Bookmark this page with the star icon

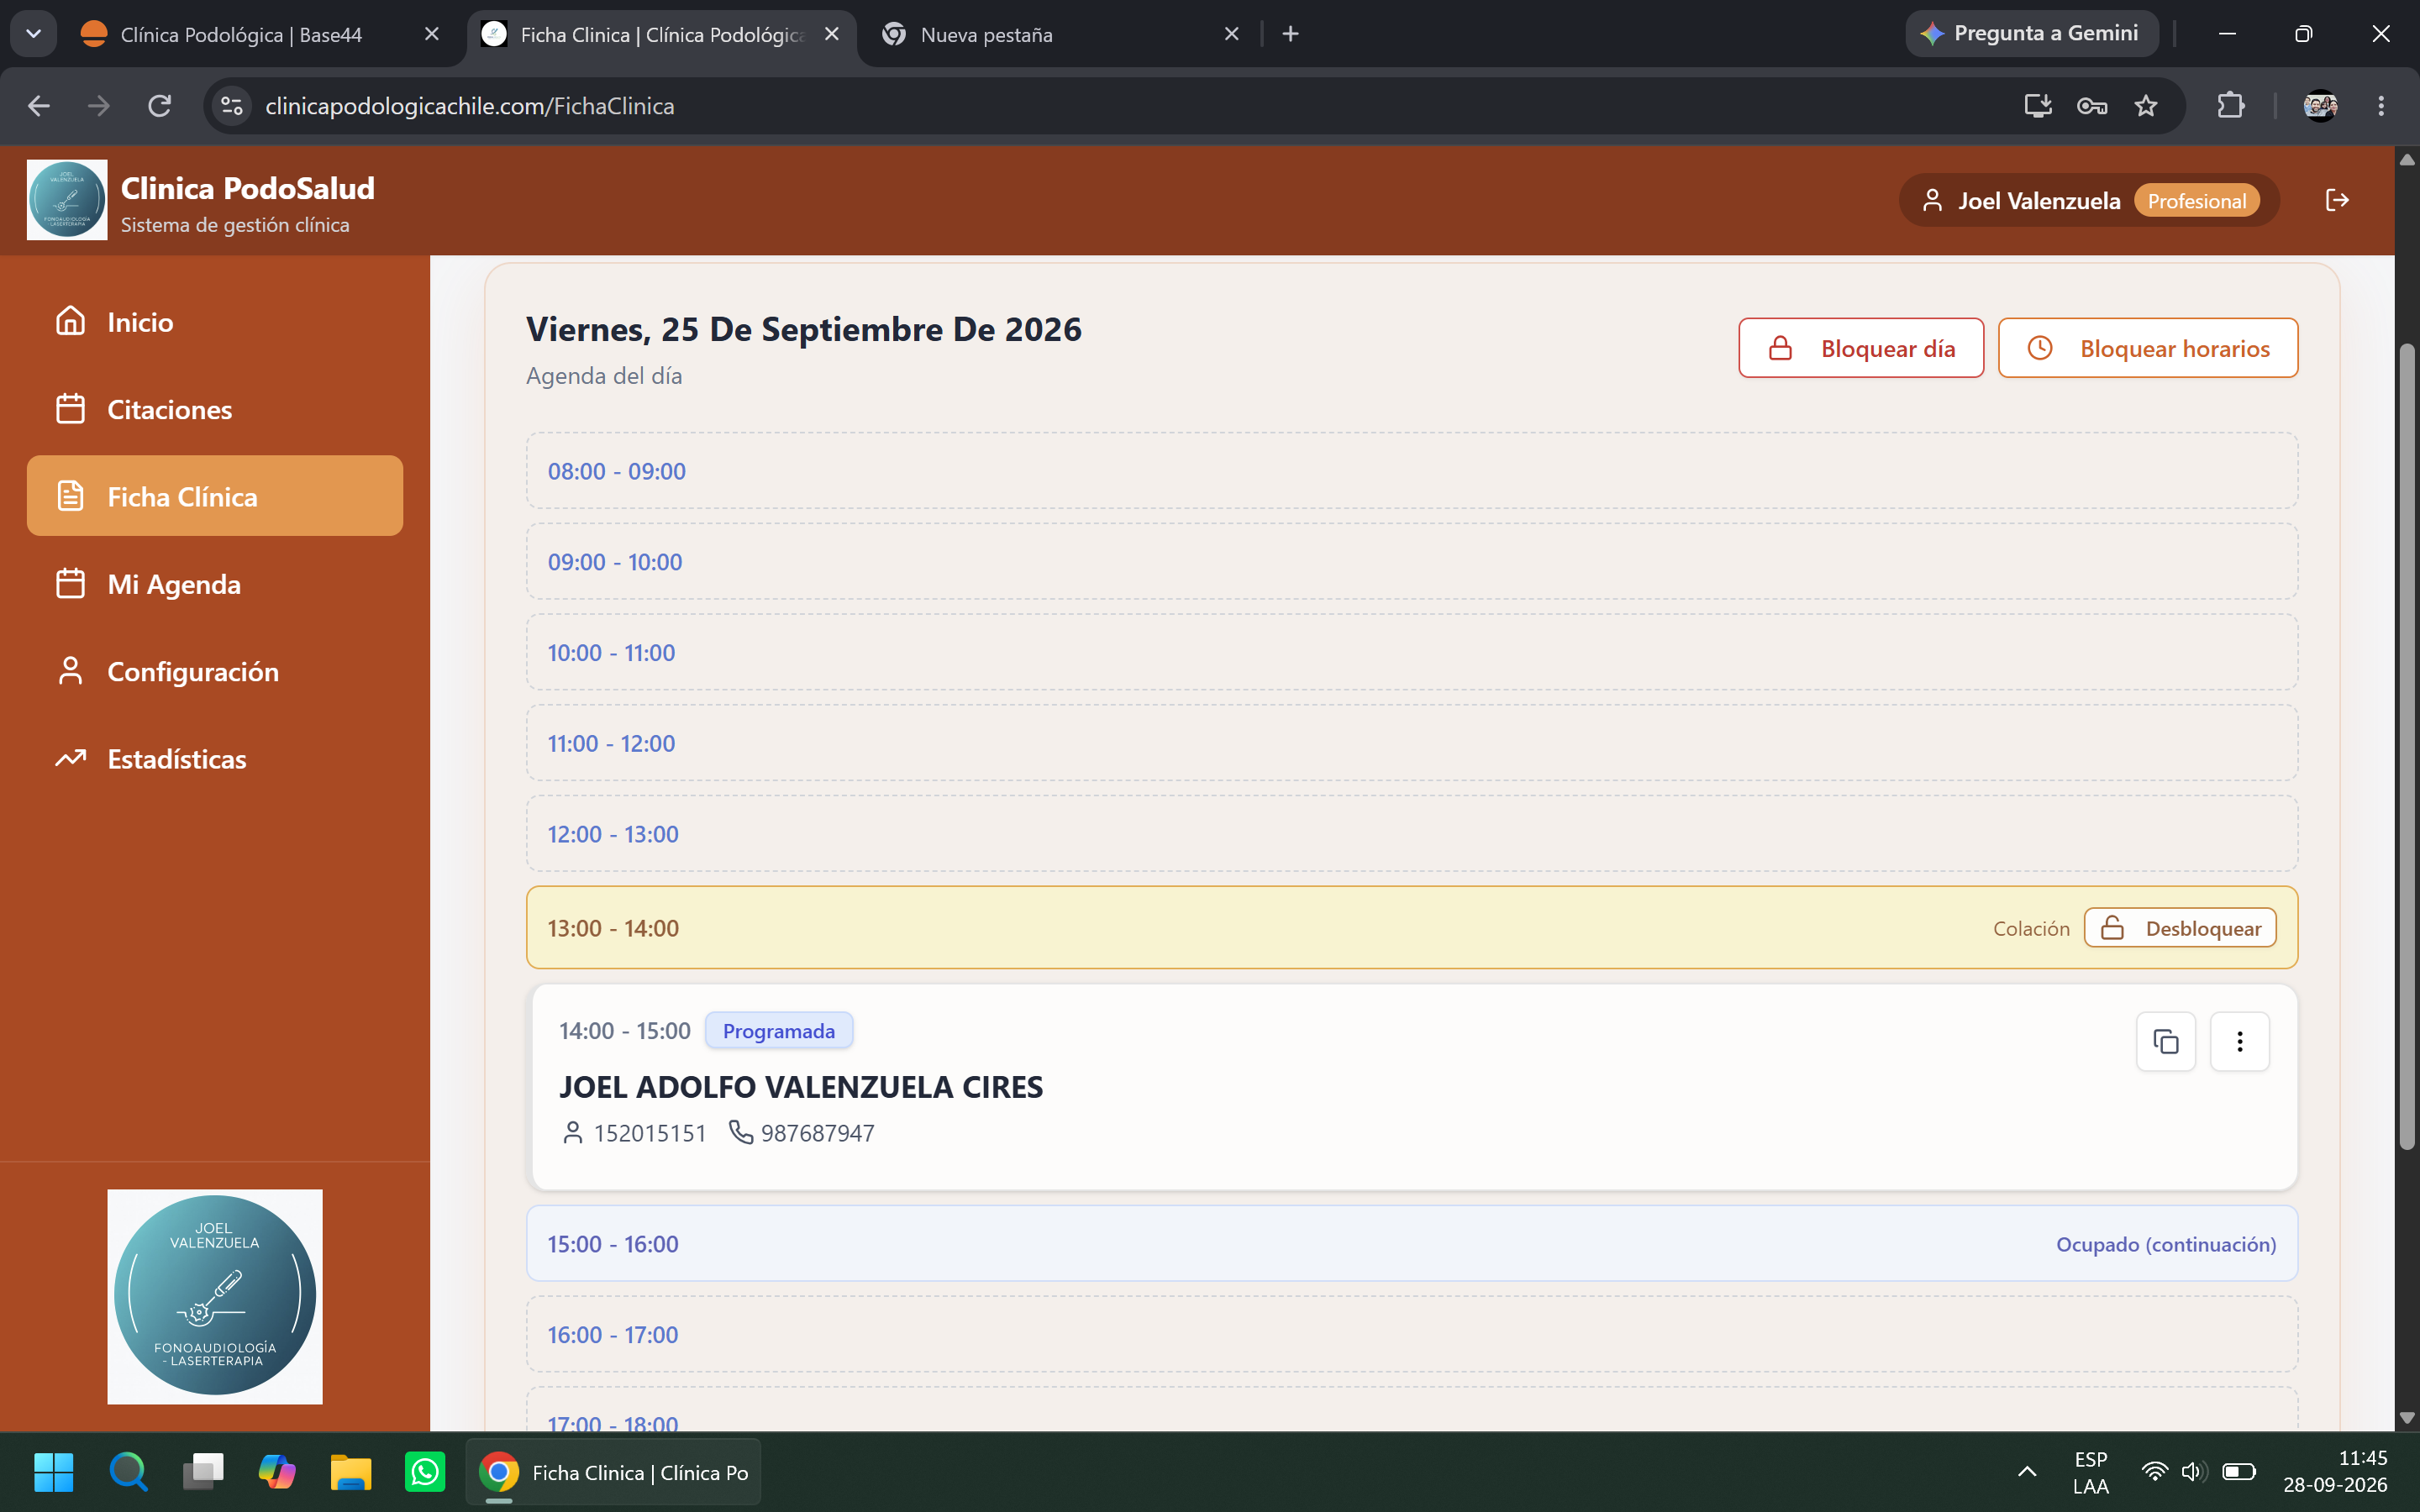tap(2146, 106)
